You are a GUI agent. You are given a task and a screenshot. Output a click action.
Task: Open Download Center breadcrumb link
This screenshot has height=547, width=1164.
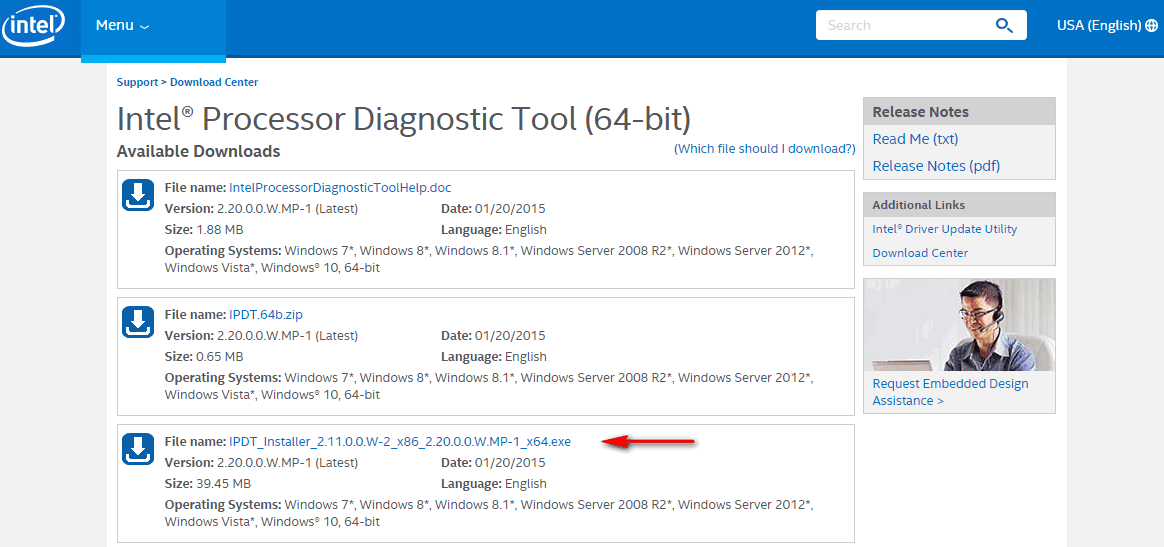coord(214,82)
